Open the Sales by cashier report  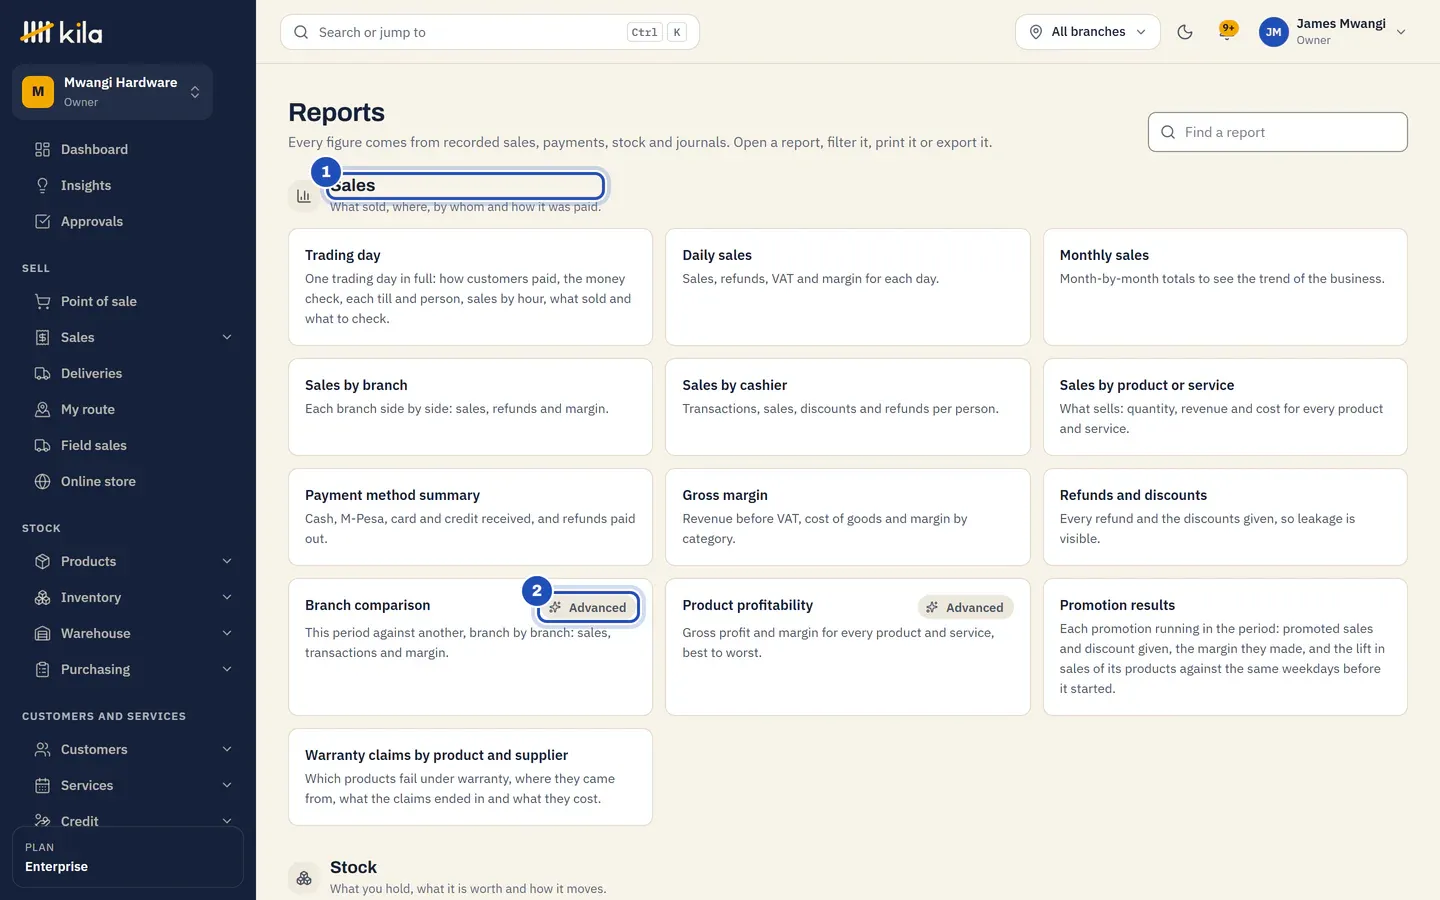848,407
